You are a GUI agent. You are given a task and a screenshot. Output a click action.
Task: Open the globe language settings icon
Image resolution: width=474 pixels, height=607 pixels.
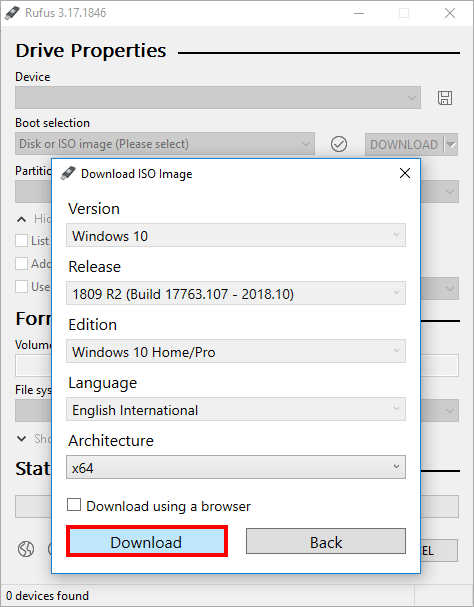pyautogui.click(x=26, y=549)
